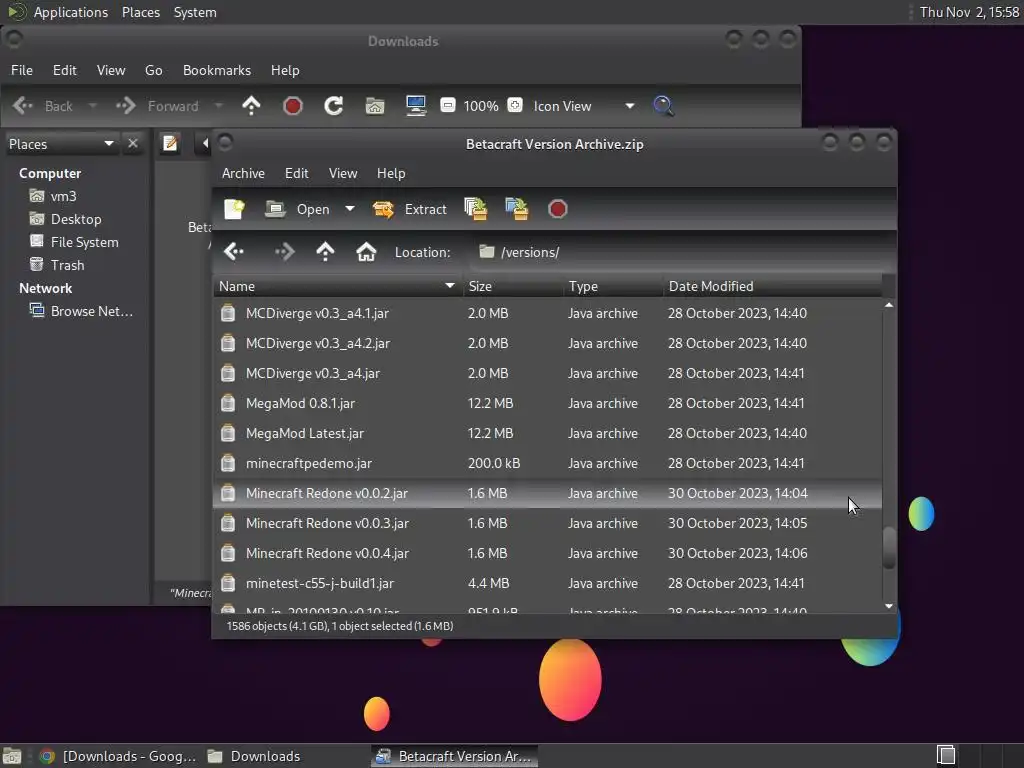Select Minecraft Redone v0.0.4.jar
This screenshot has width=1024, height=768.
click(x=547, y=554)
